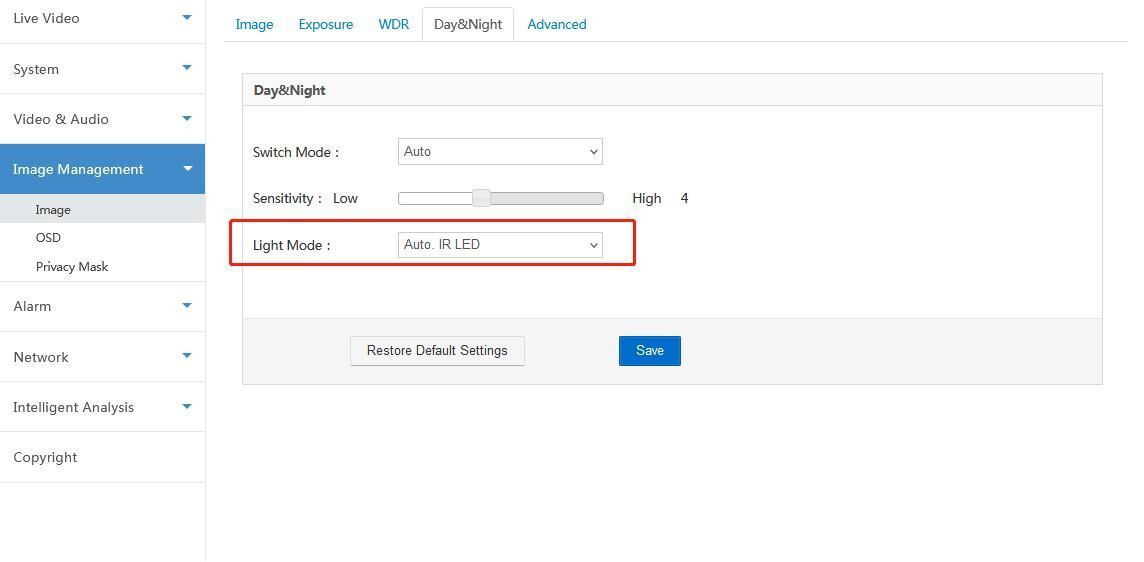1144x562 pixels.
Task: Go to the Advanced tab
Action: coord(556,24)
